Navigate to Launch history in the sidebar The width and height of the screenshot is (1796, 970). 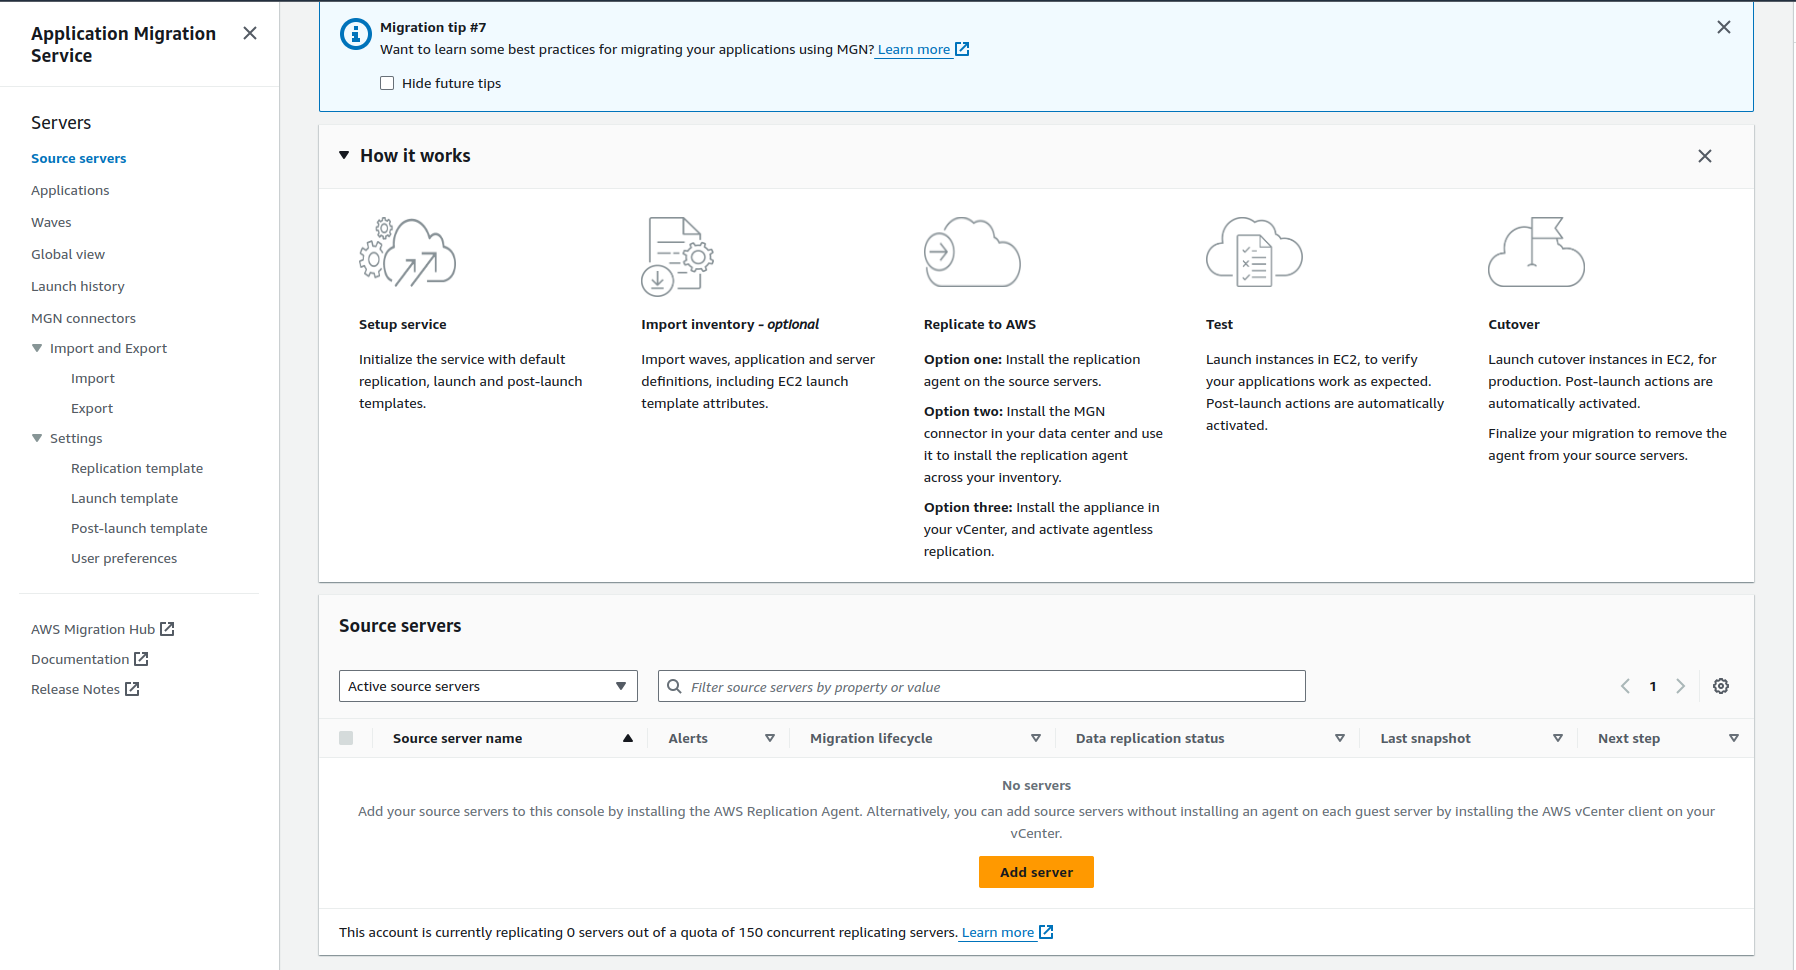pyautogui.click(x=77, y=286)
